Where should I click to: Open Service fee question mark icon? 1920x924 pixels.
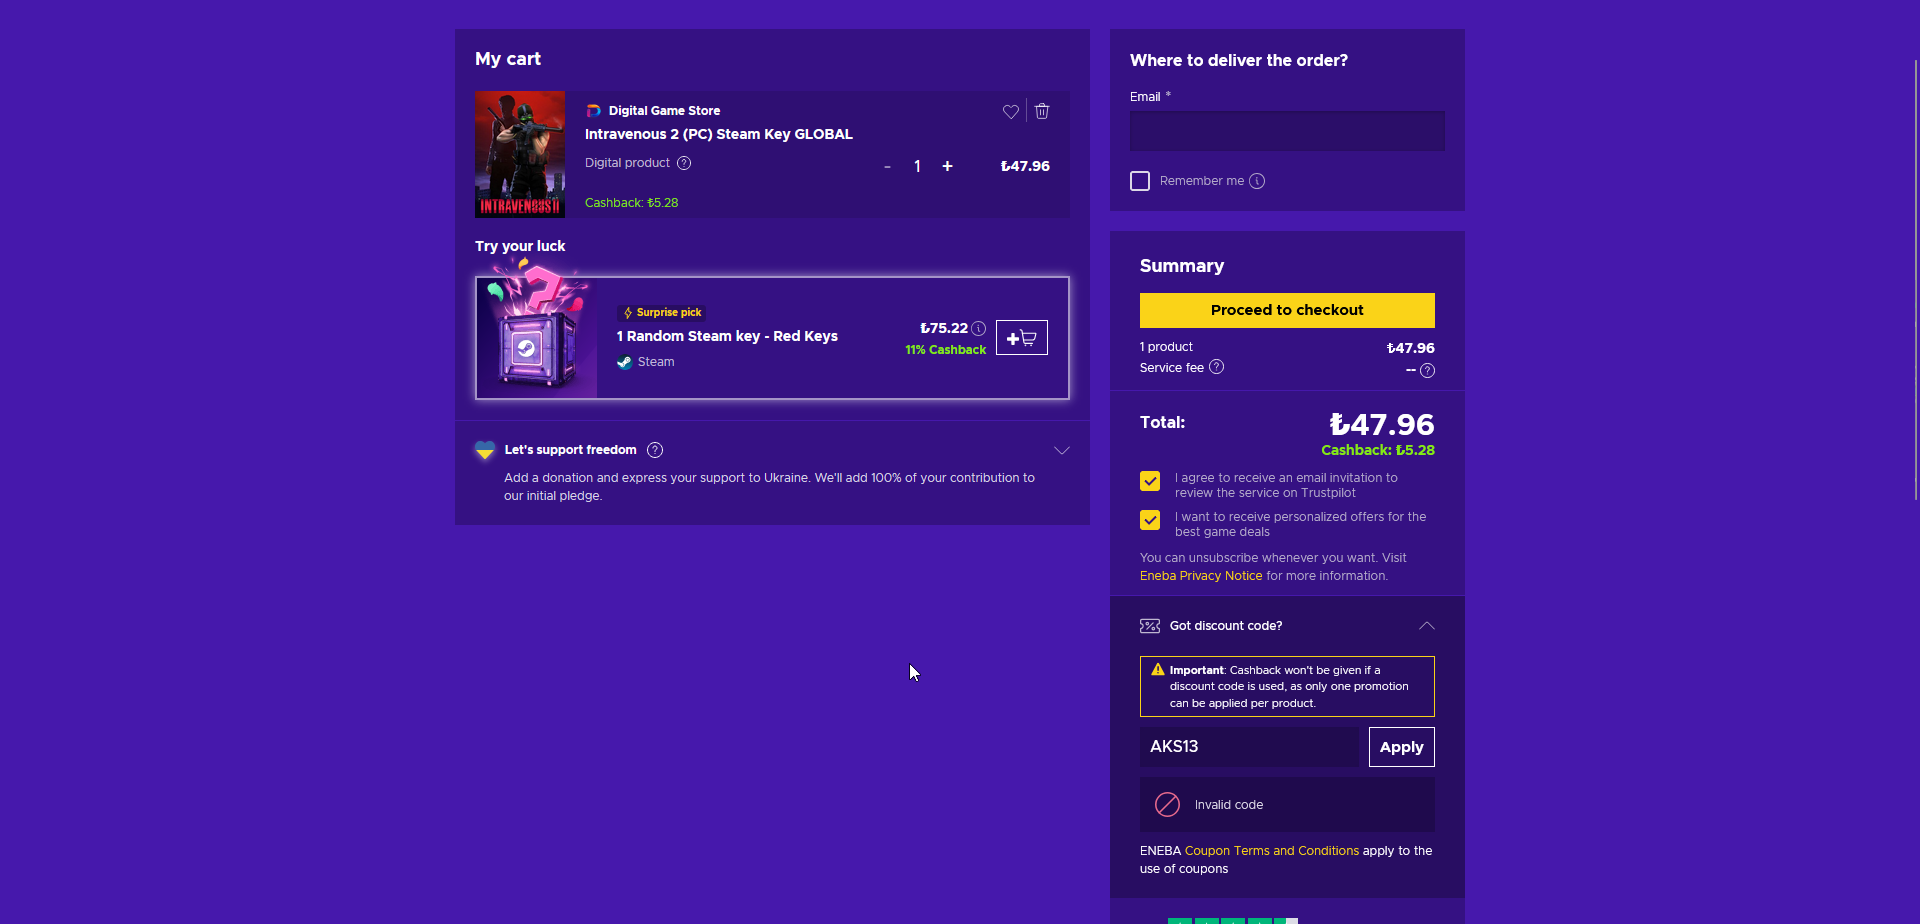coord(1216,367)
